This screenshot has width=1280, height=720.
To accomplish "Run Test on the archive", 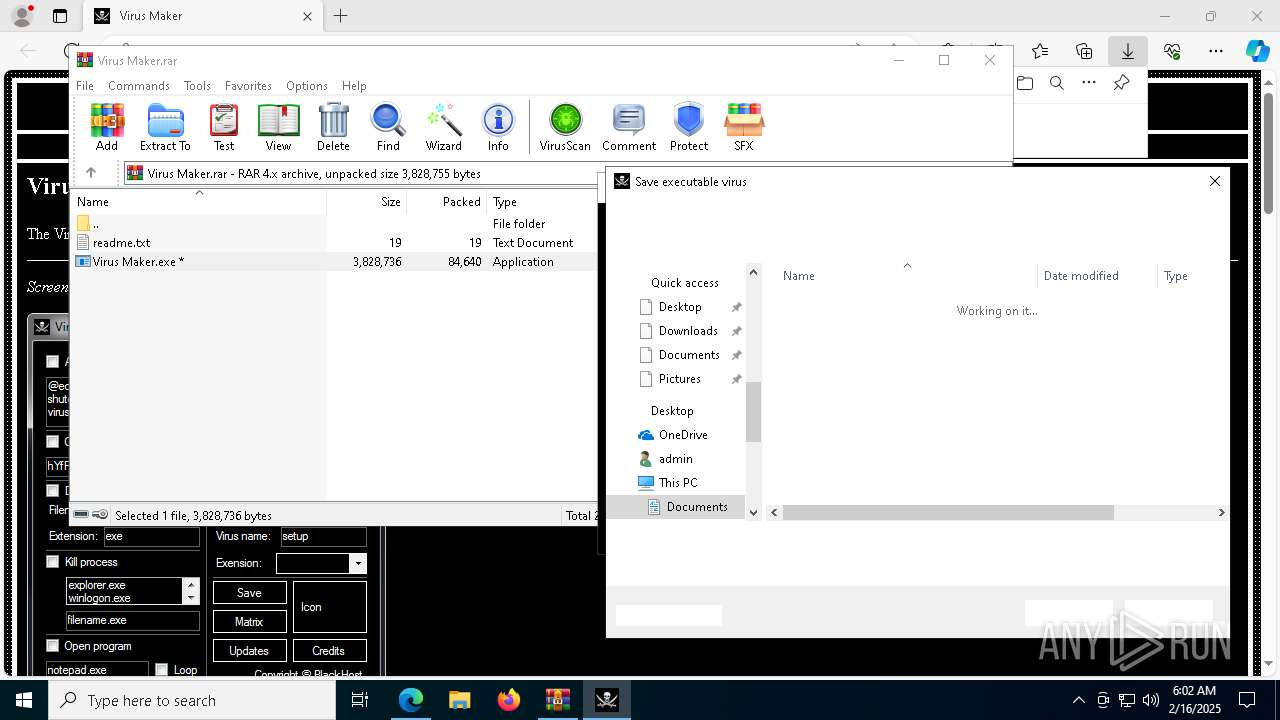I will (224, 127).
